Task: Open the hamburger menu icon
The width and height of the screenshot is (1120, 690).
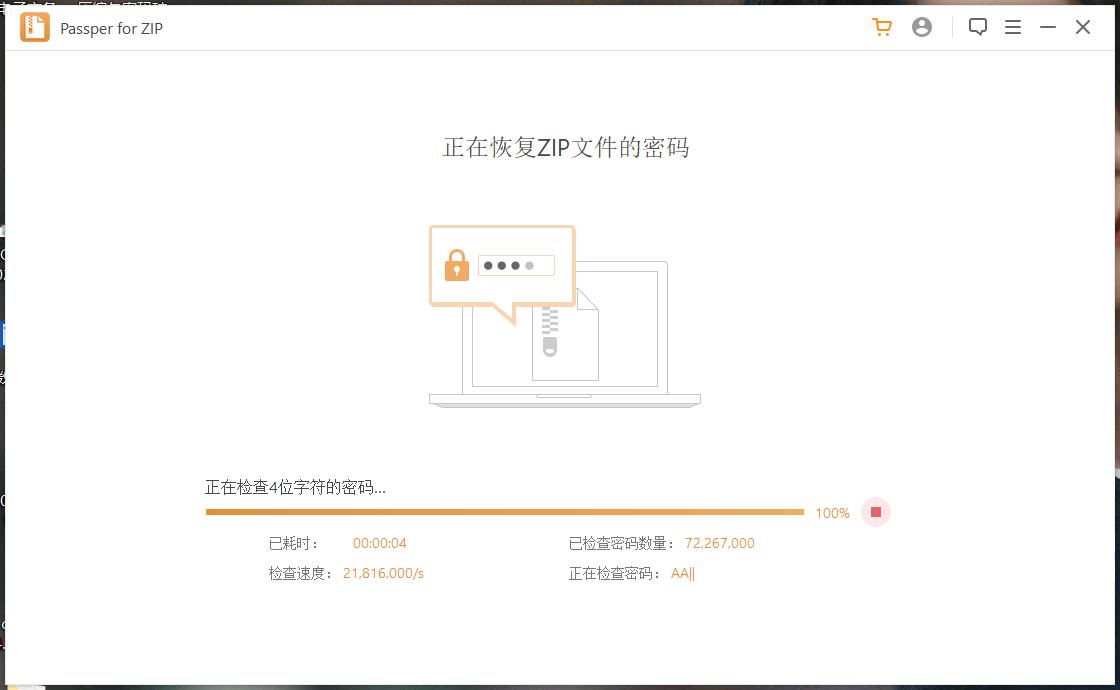Action: click(x=1013, y=27)
